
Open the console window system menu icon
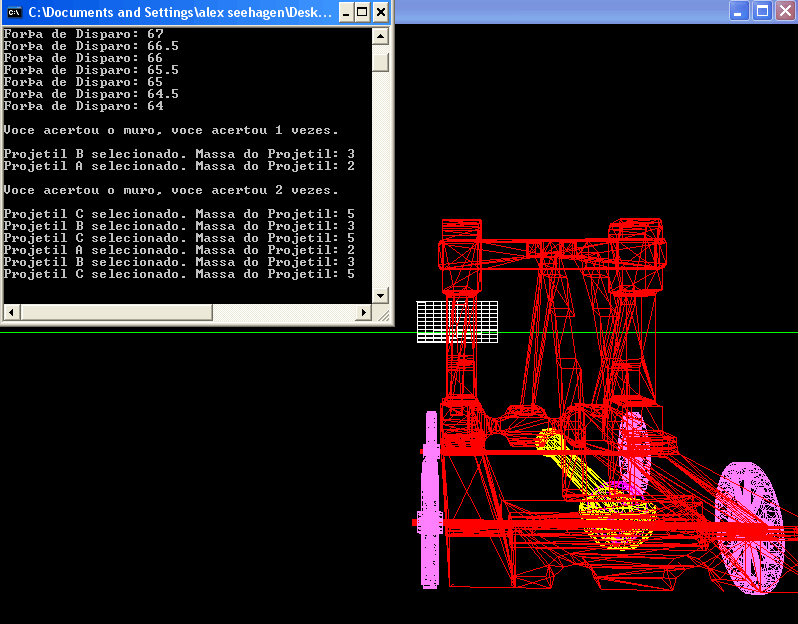14,12
